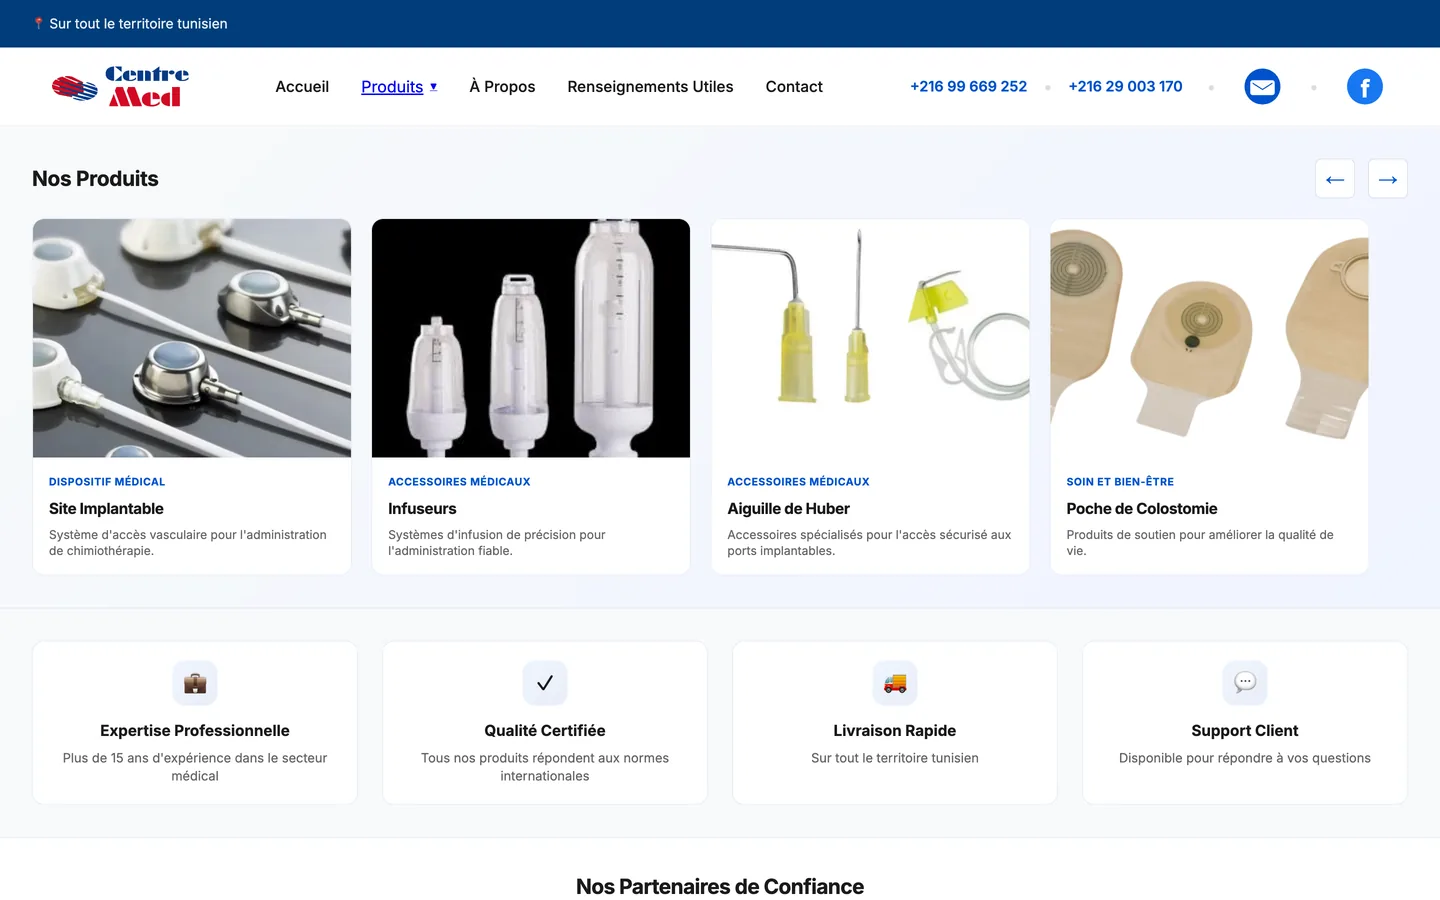Click the Centre Med logo
Viewport: 1440px width, 900px height.
[x=120, y=87]
